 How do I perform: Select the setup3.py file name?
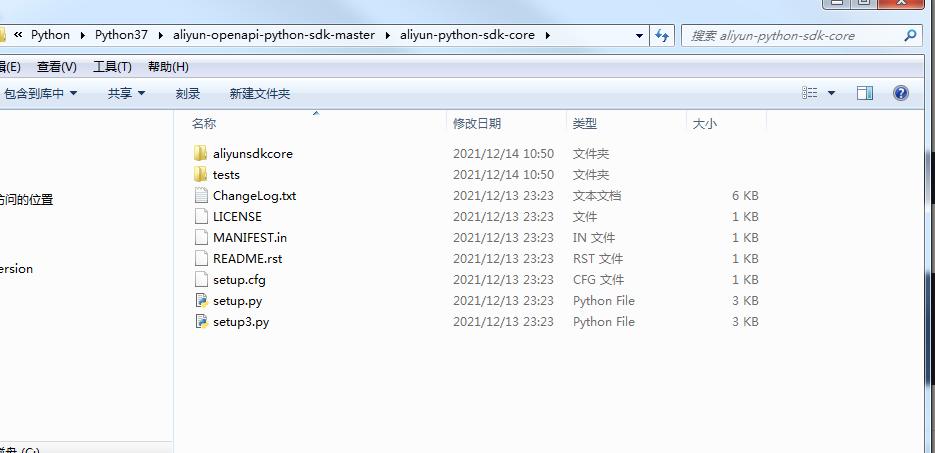click(x=241, y=322)
